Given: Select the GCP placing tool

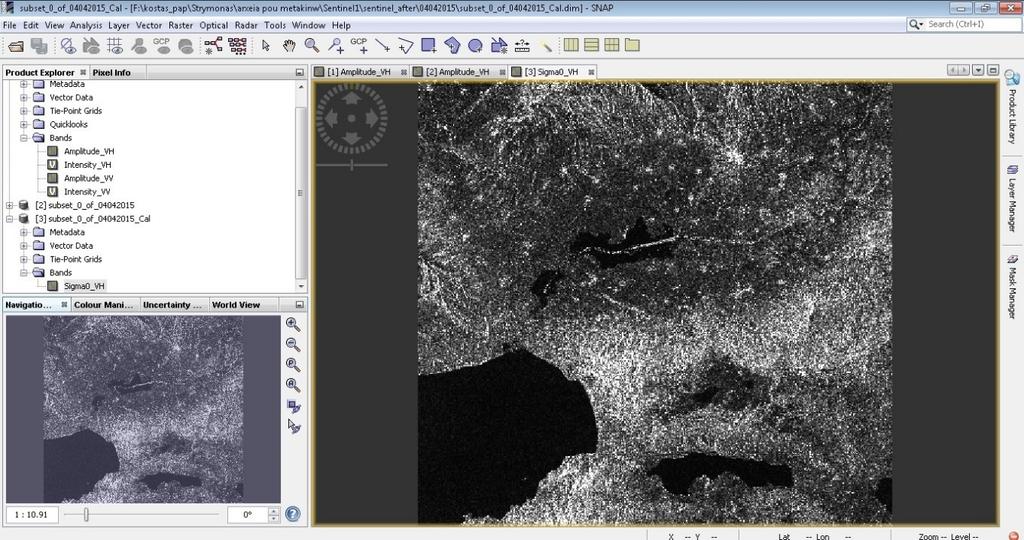Looking at the screenshot, I should (359, 44).
